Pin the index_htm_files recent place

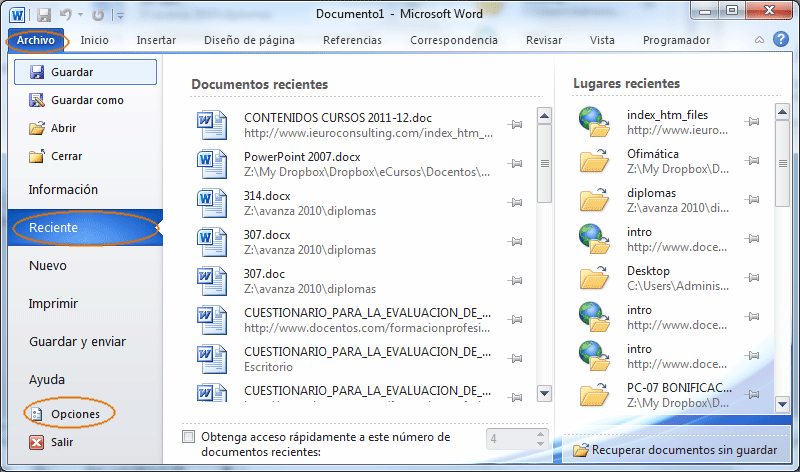[x=752, y=121]
